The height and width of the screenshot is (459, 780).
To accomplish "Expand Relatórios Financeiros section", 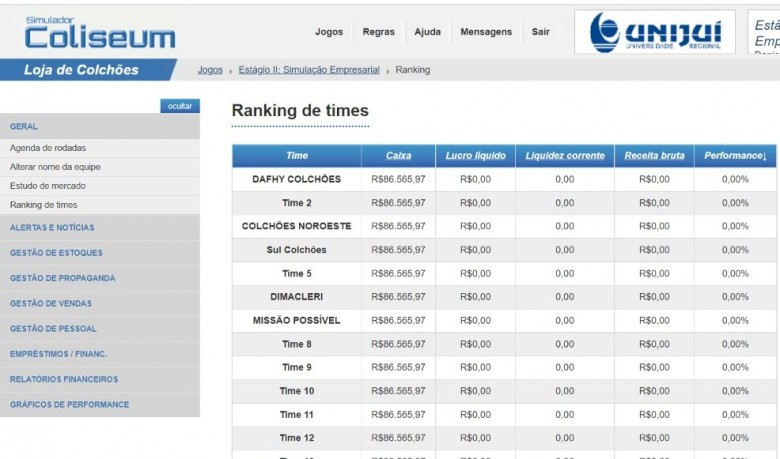I will pyautogui.click(x=64, y=379).
